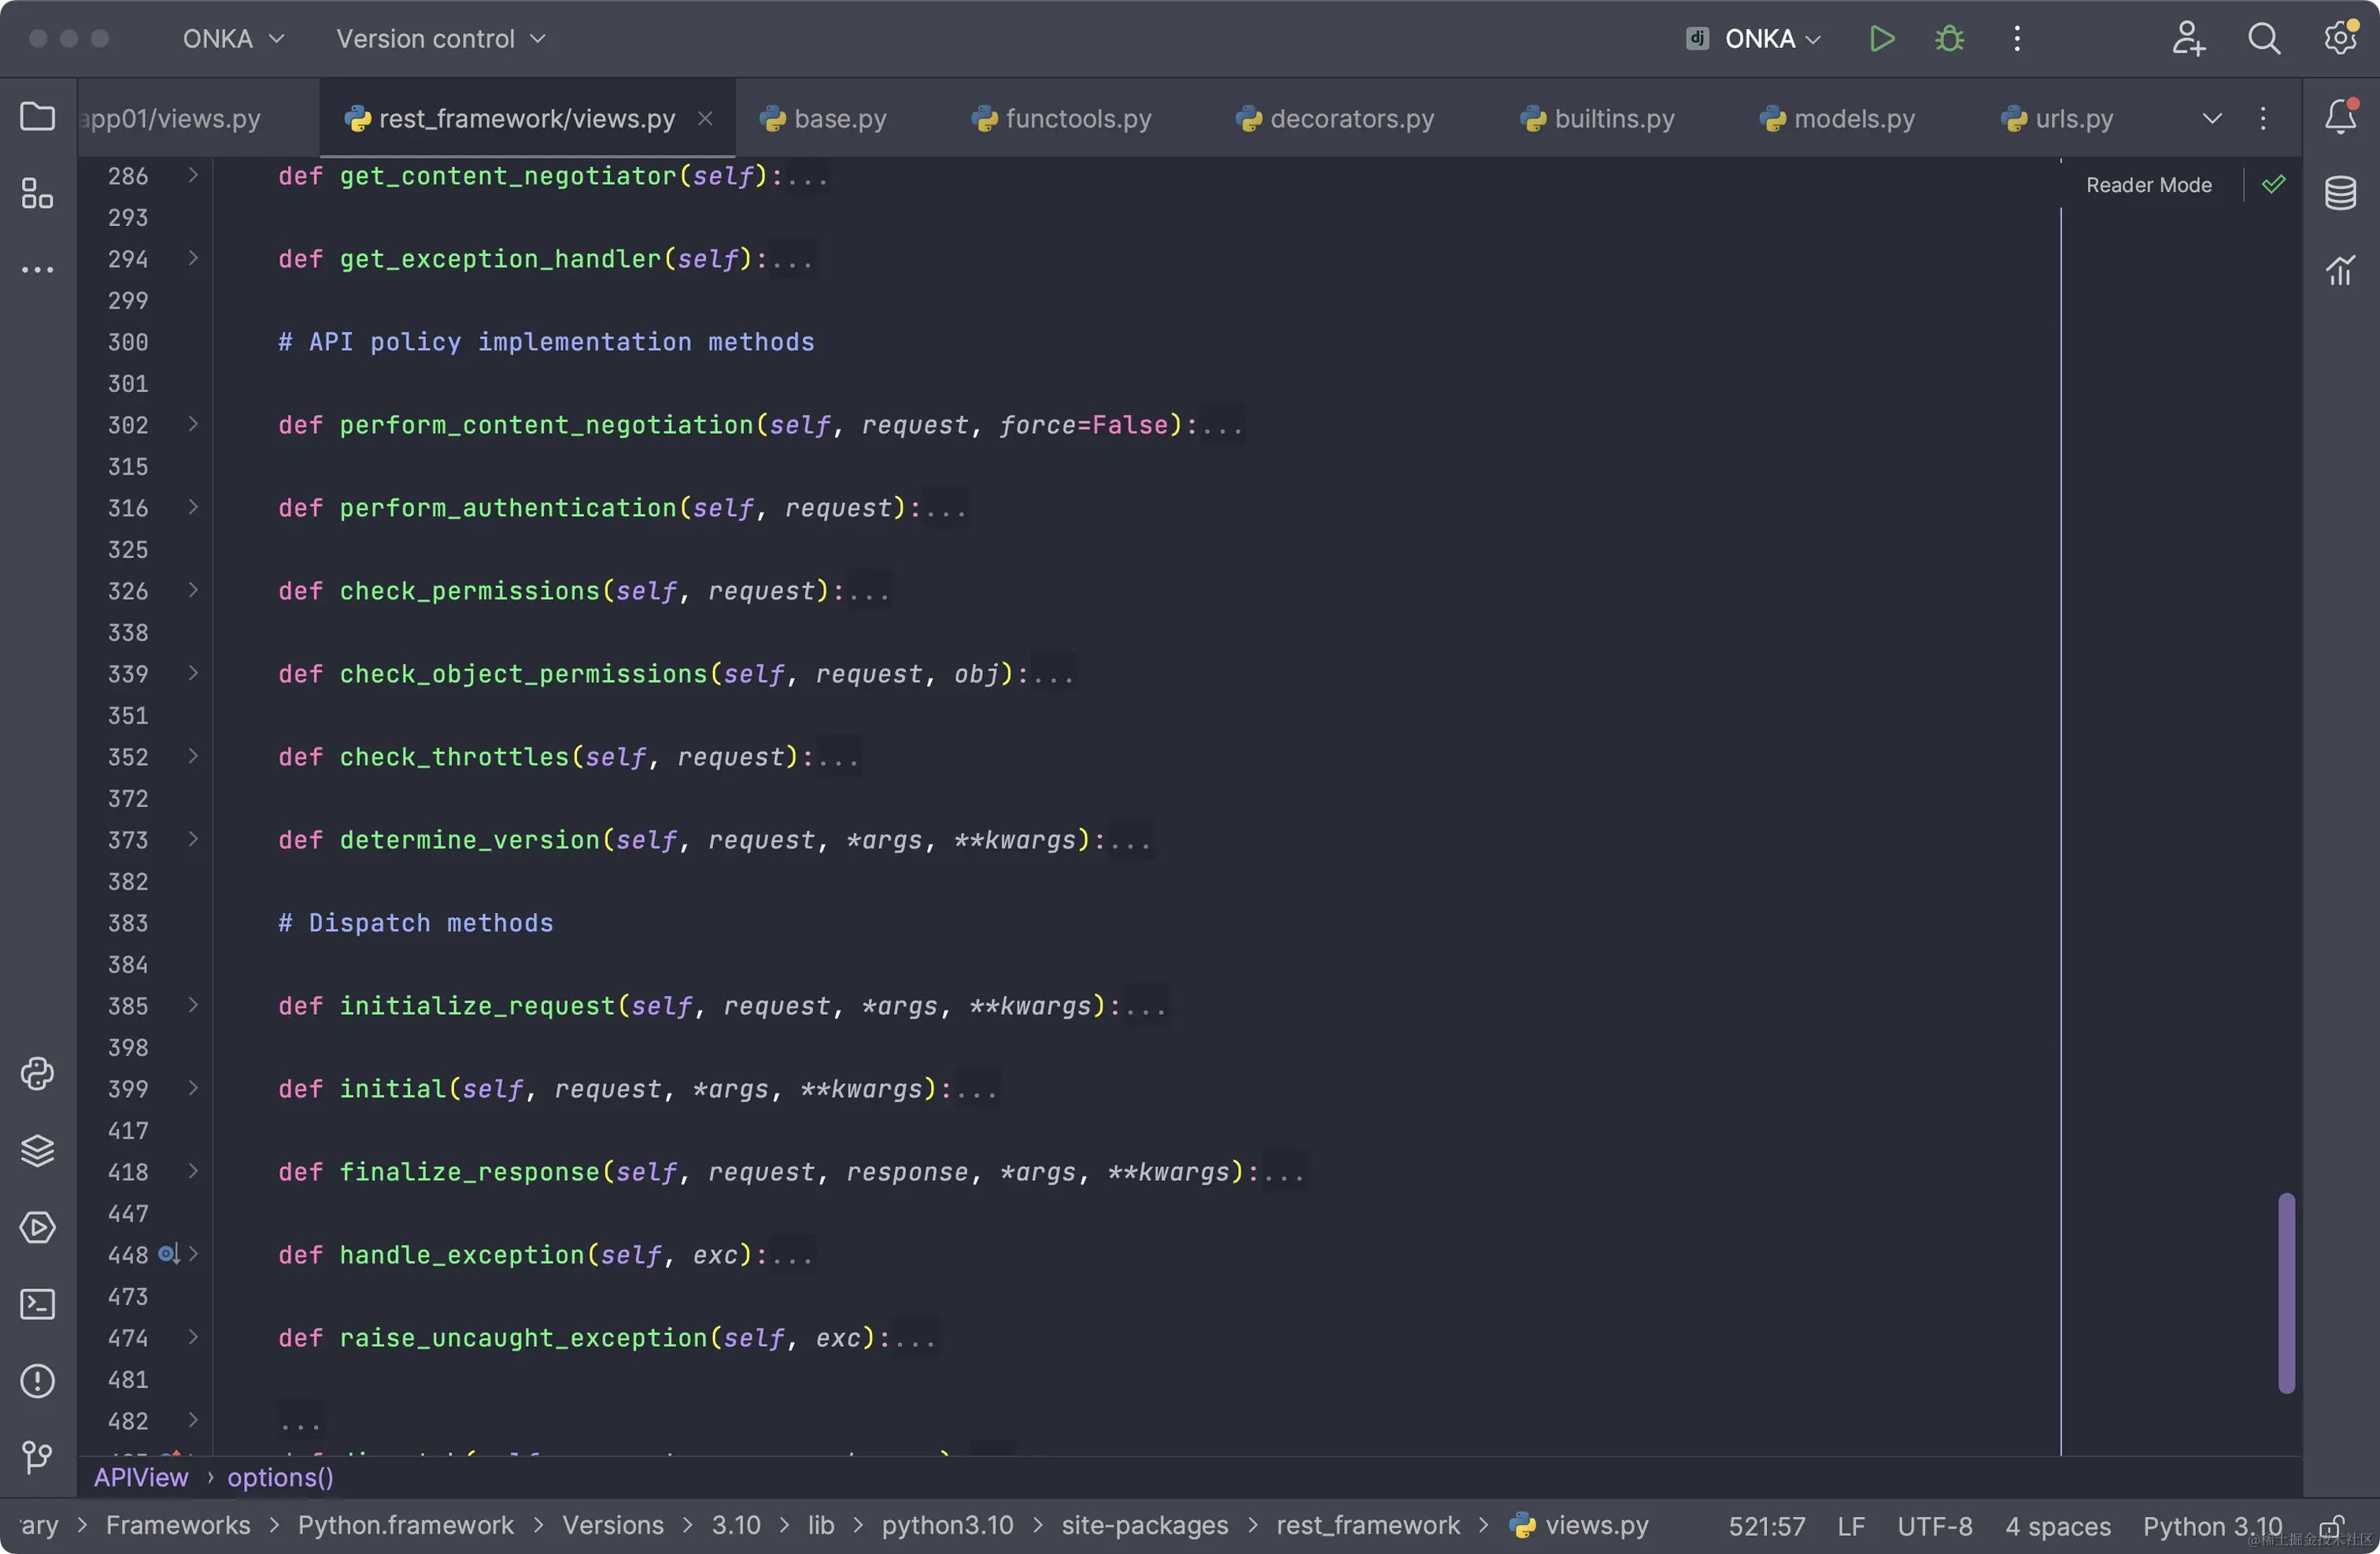
Task: Click the editor vertical scrollbar thumb
Action: (2286, 1292)
